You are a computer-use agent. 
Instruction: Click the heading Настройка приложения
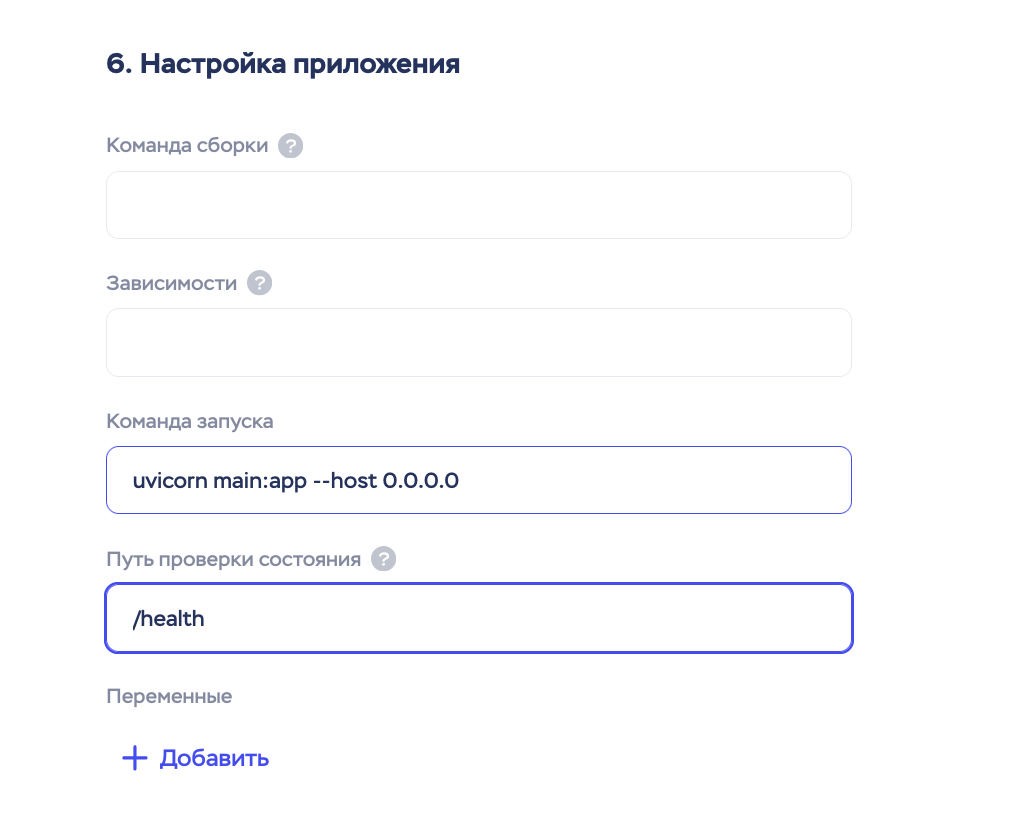pos(283,63)
